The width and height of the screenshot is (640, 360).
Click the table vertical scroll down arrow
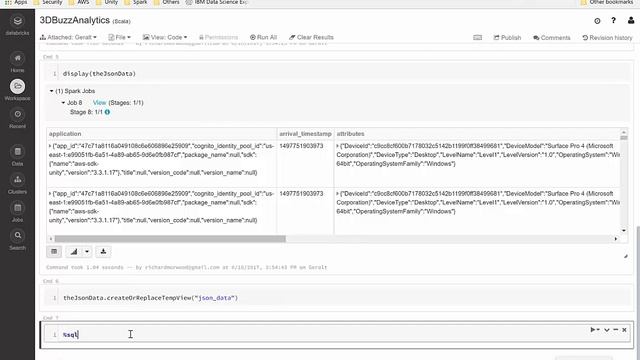tap(624, 231)
